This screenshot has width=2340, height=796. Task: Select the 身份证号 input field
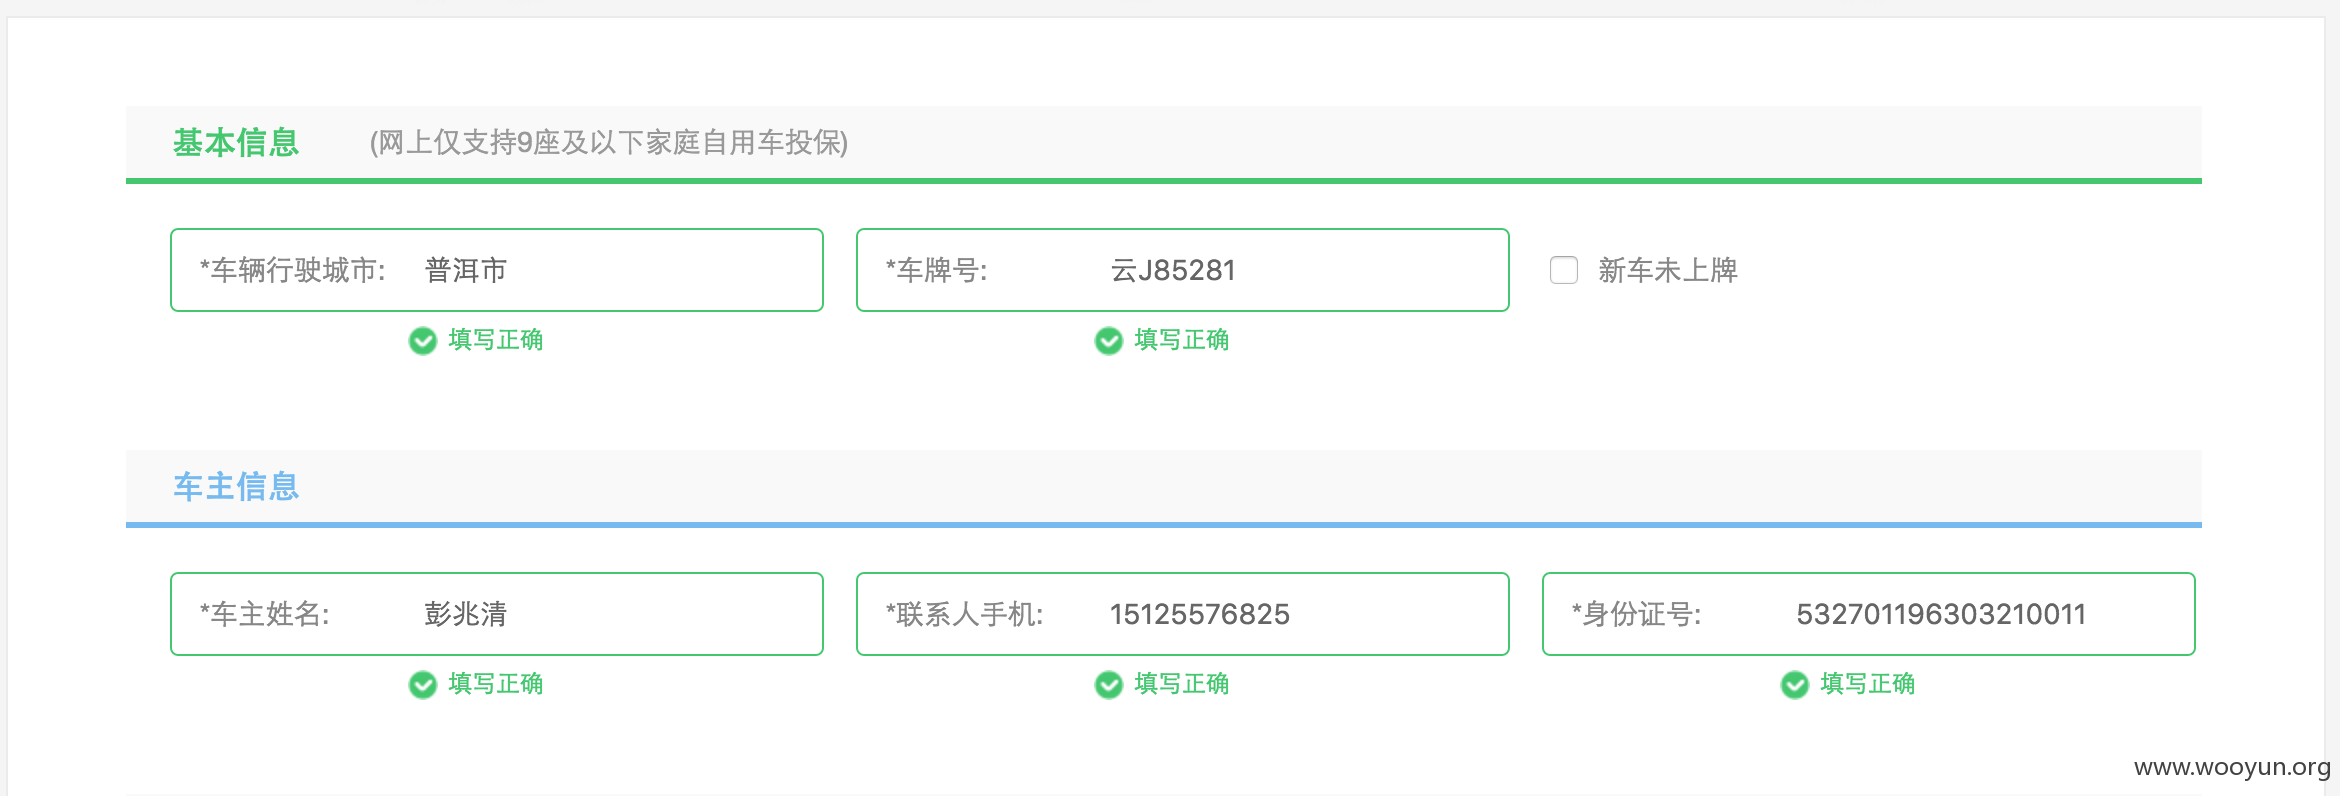(x=1869, y=614)
